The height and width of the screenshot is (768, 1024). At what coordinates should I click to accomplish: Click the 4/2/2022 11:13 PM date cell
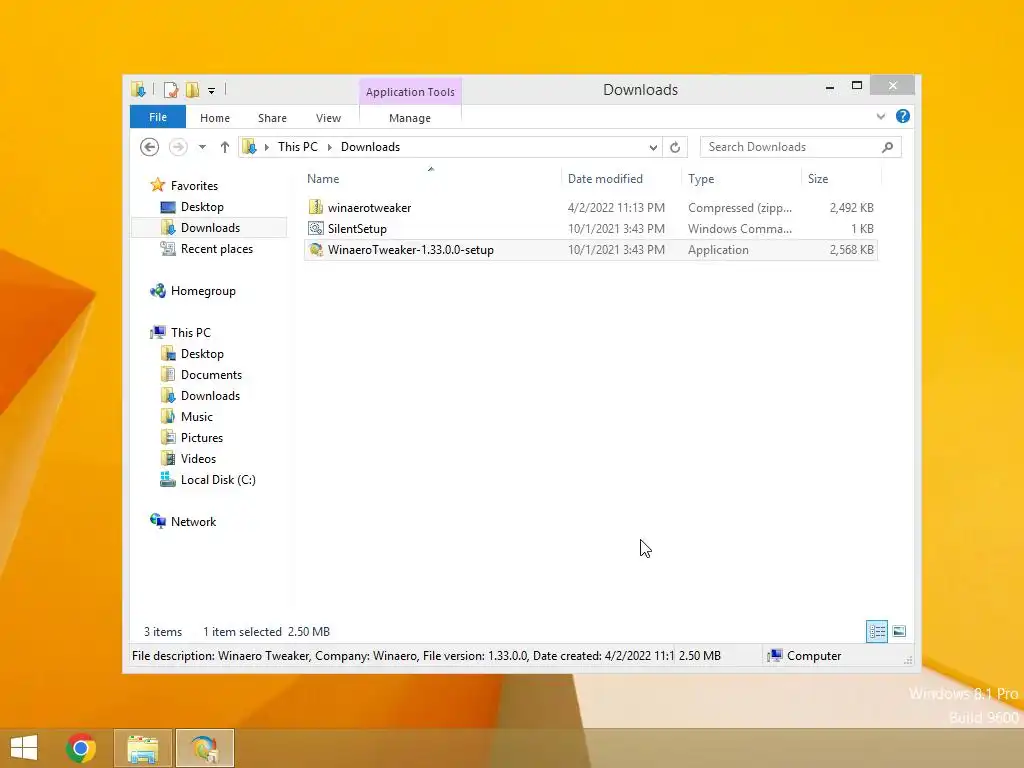tap(616, 208)
